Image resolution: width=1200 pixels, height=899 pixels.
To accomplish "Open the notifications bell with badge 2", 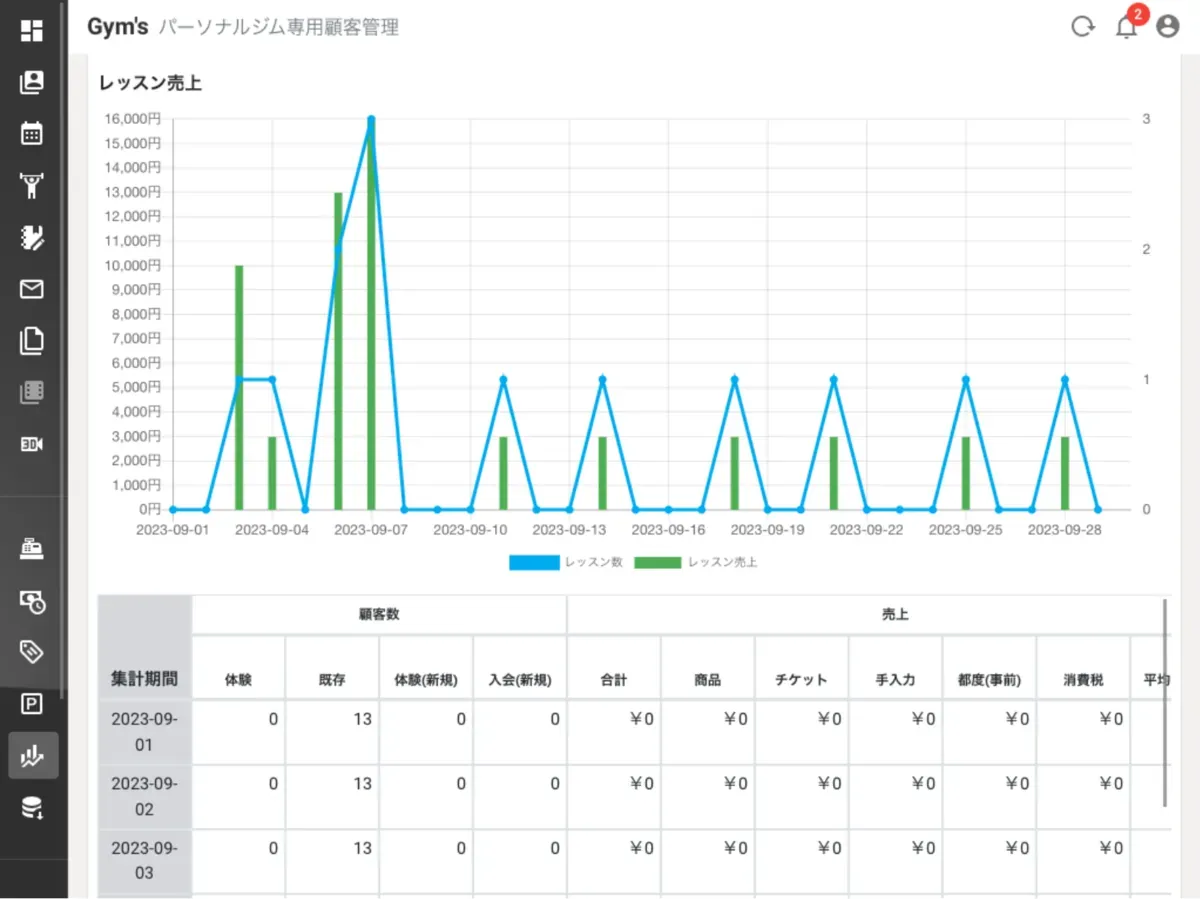I will (1127, 25).
